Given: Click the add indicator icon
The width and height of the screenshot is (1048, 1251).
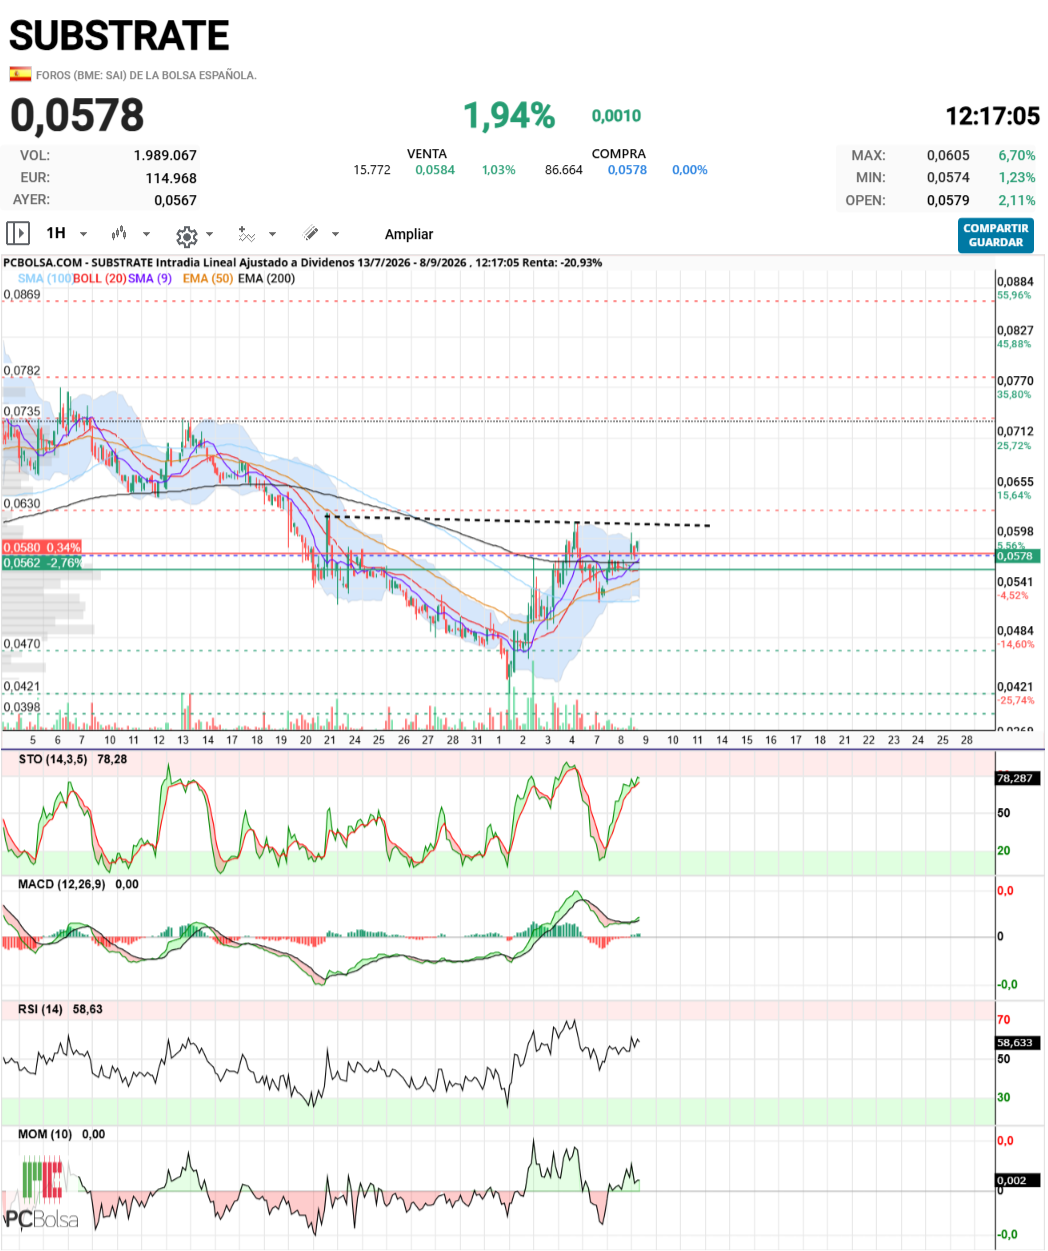Looking at the screenshot, I should tap(246, 234).
